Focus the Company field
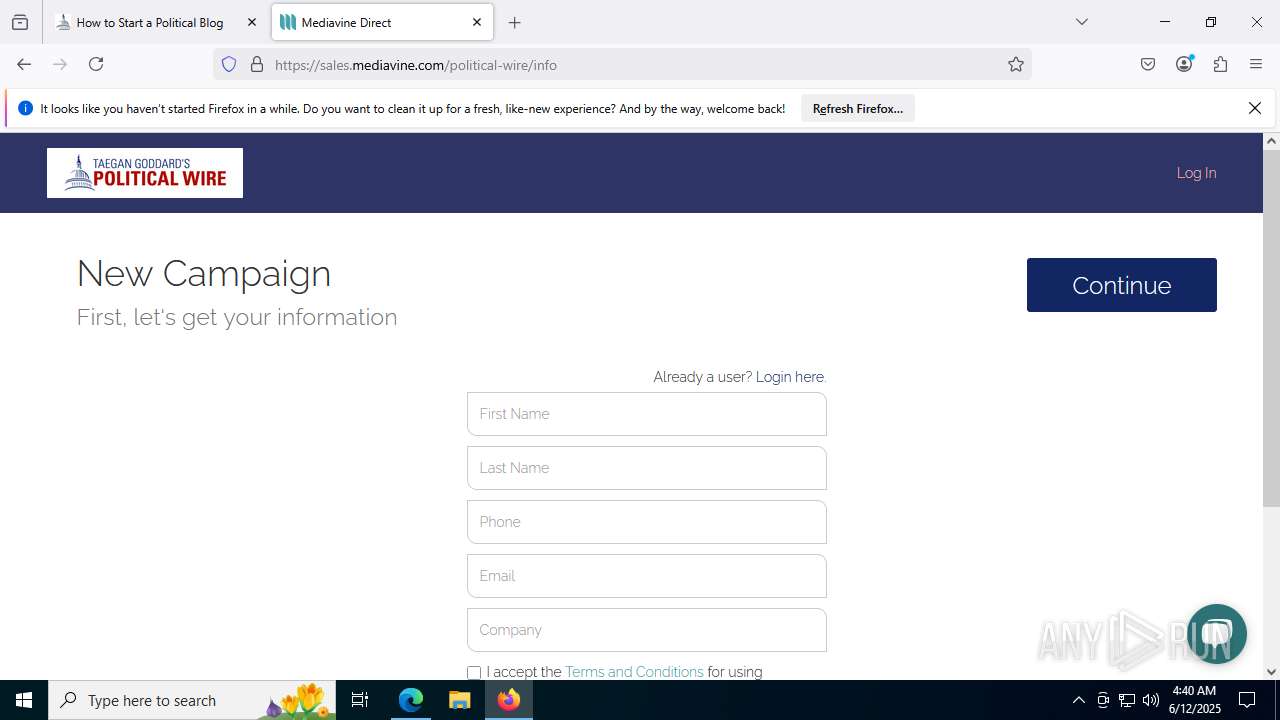This screenshot has width=1280, height=720. [647, 630]
